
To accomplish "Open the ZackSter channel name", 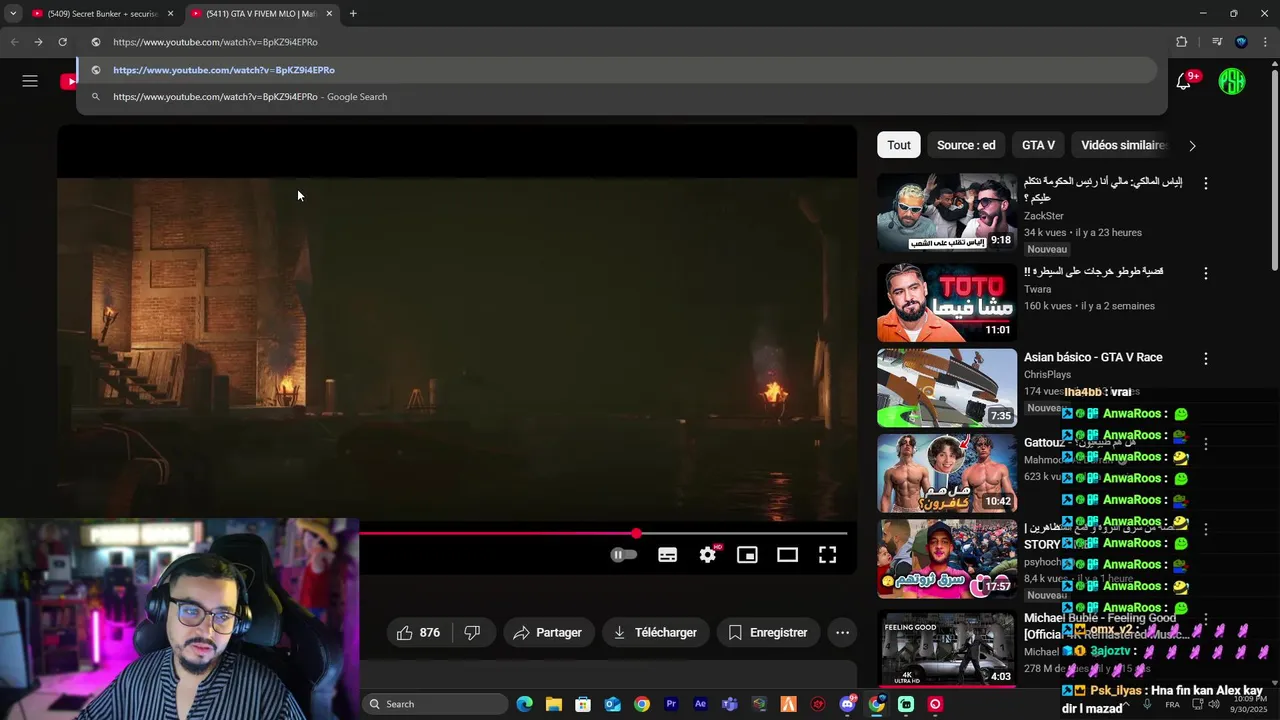I will (x=1044, y=216).
